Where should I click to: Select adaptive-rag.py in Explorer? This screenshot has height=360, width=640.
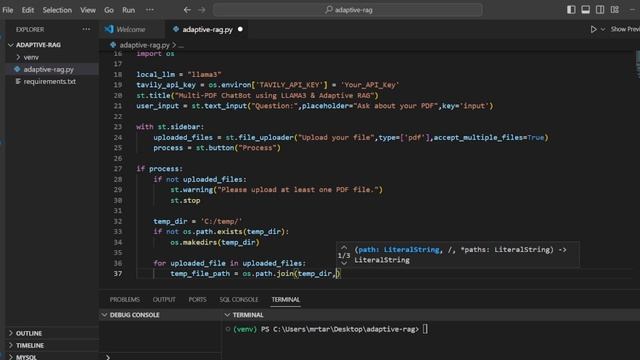tap(51, 69)
